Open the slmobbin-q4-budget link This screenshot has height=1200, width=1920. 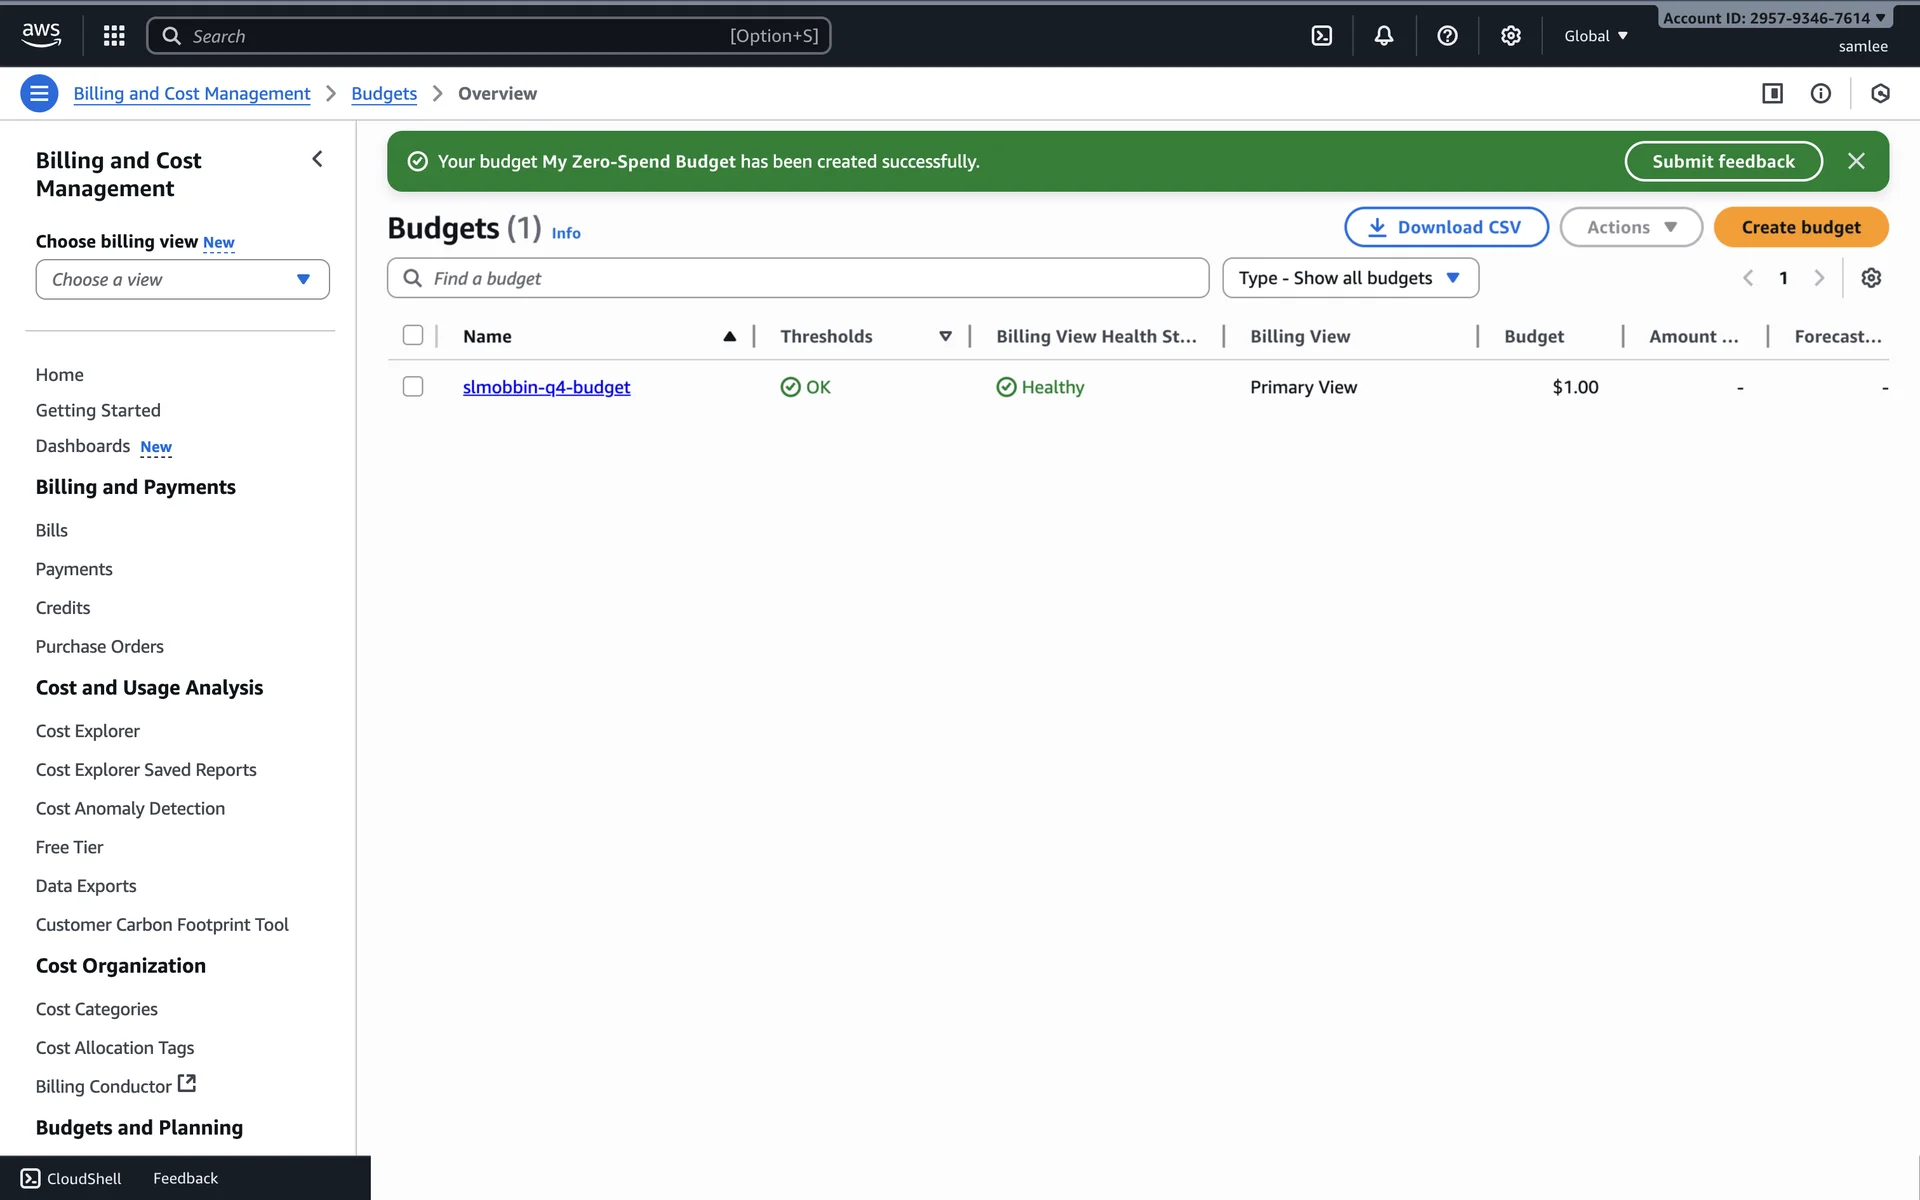(x=546, y=387)
